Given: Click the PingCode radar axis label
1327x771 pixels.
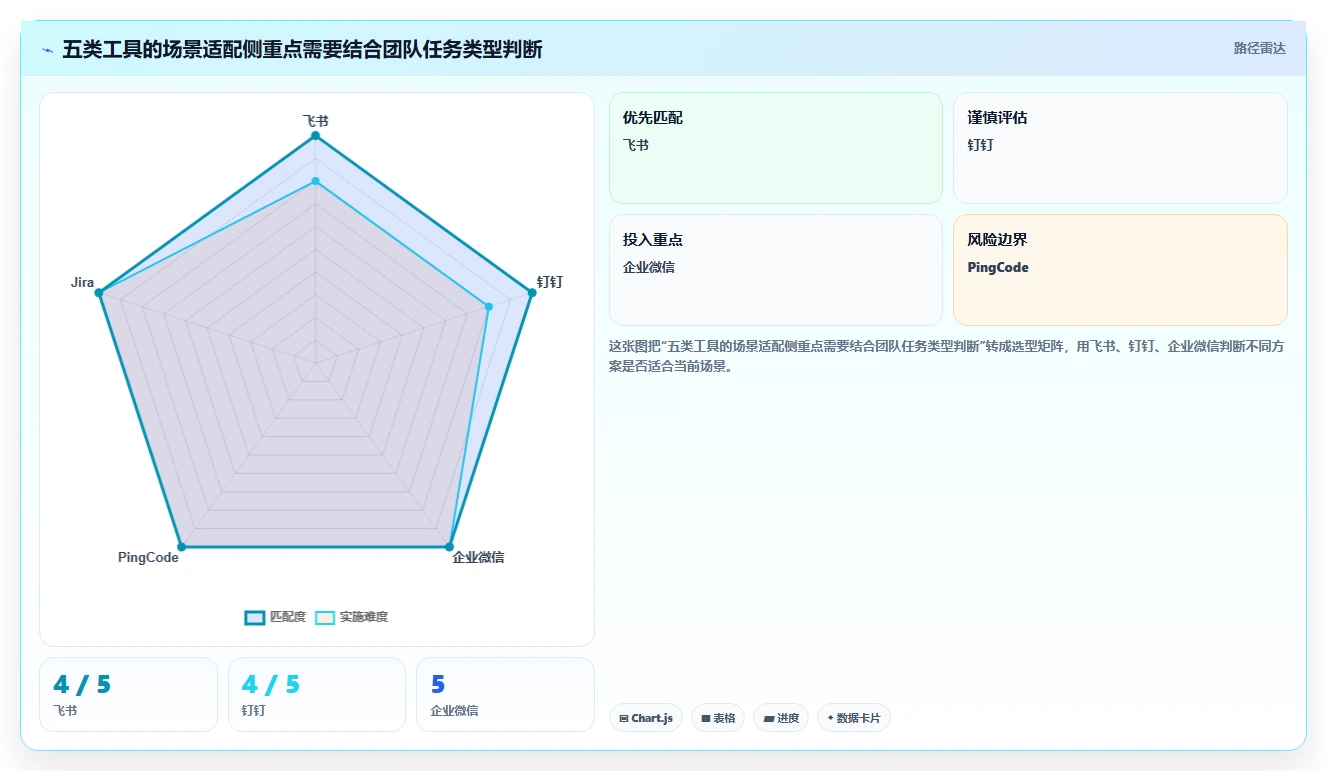Looking at the screenshot, I should click(148, 557).
